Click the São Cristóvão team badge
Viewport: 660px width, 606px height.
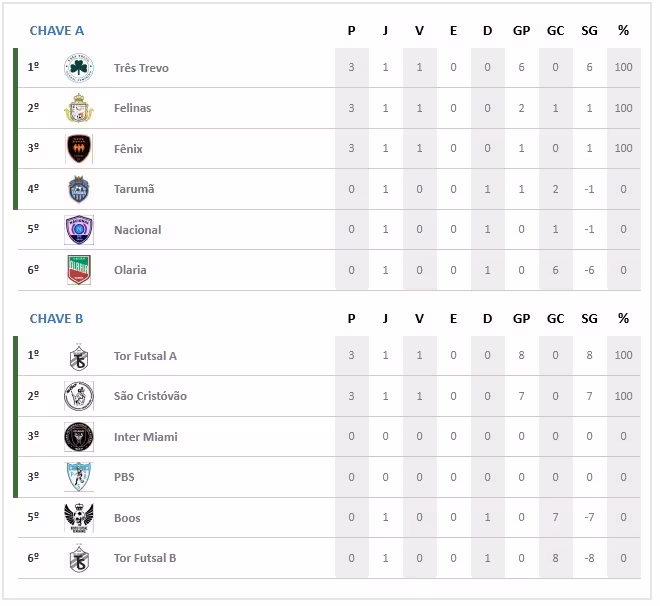pos(79,396)
